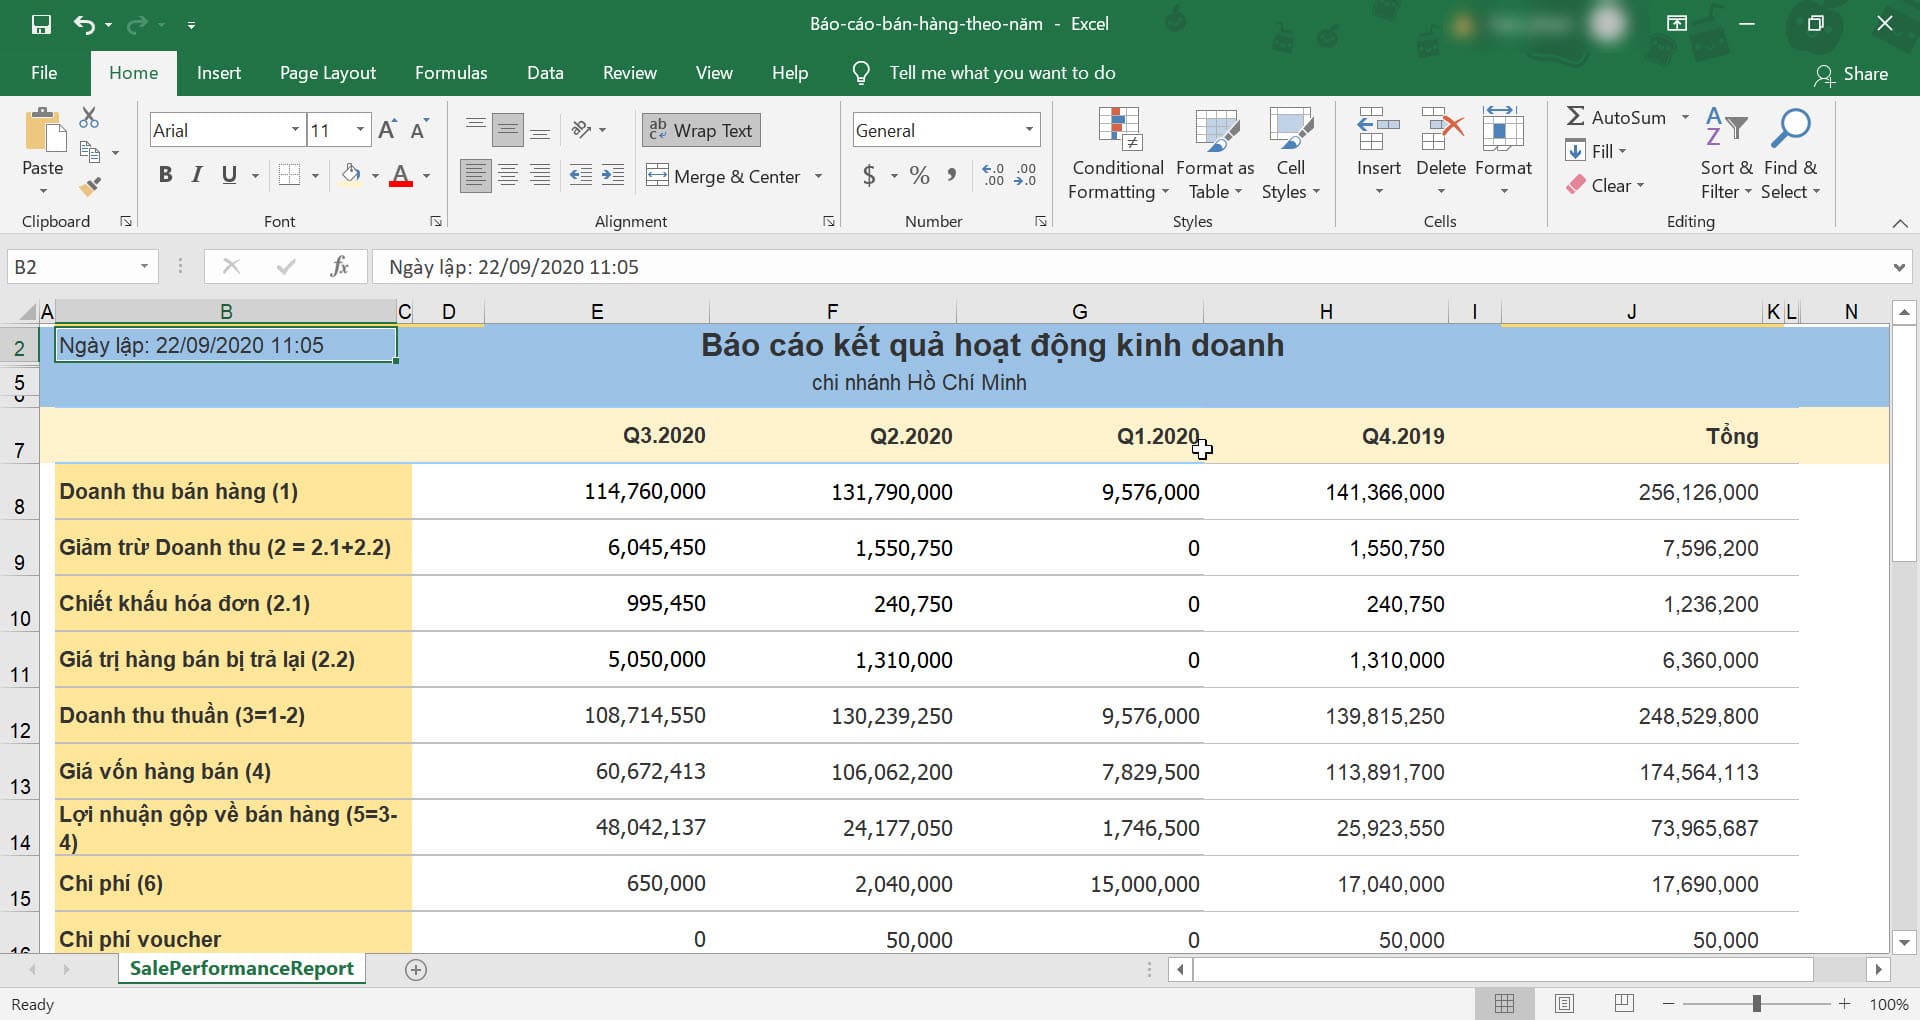Apply Italic formatting
The width and height of the screenshot is (1920, 1020).
point(196,175)
